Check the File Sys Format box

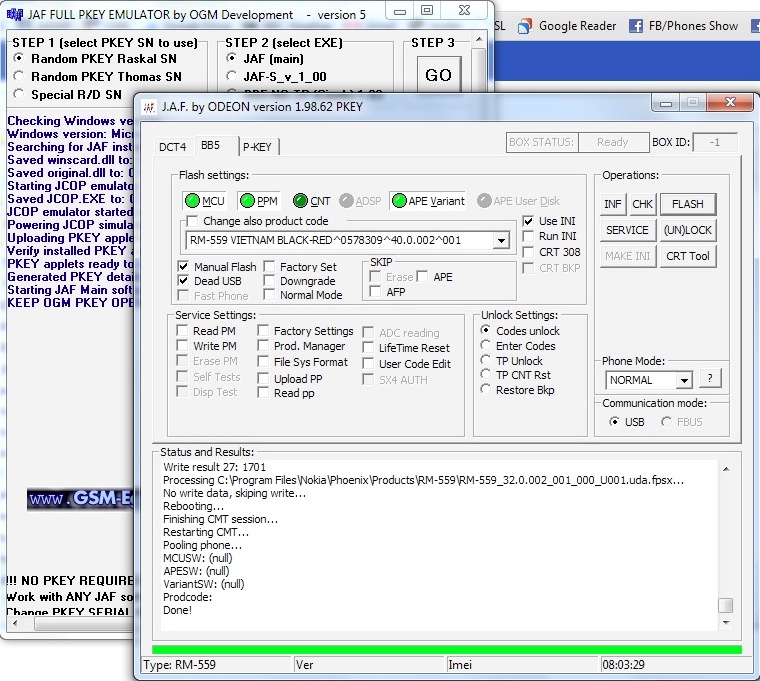(x=263, y=362)
